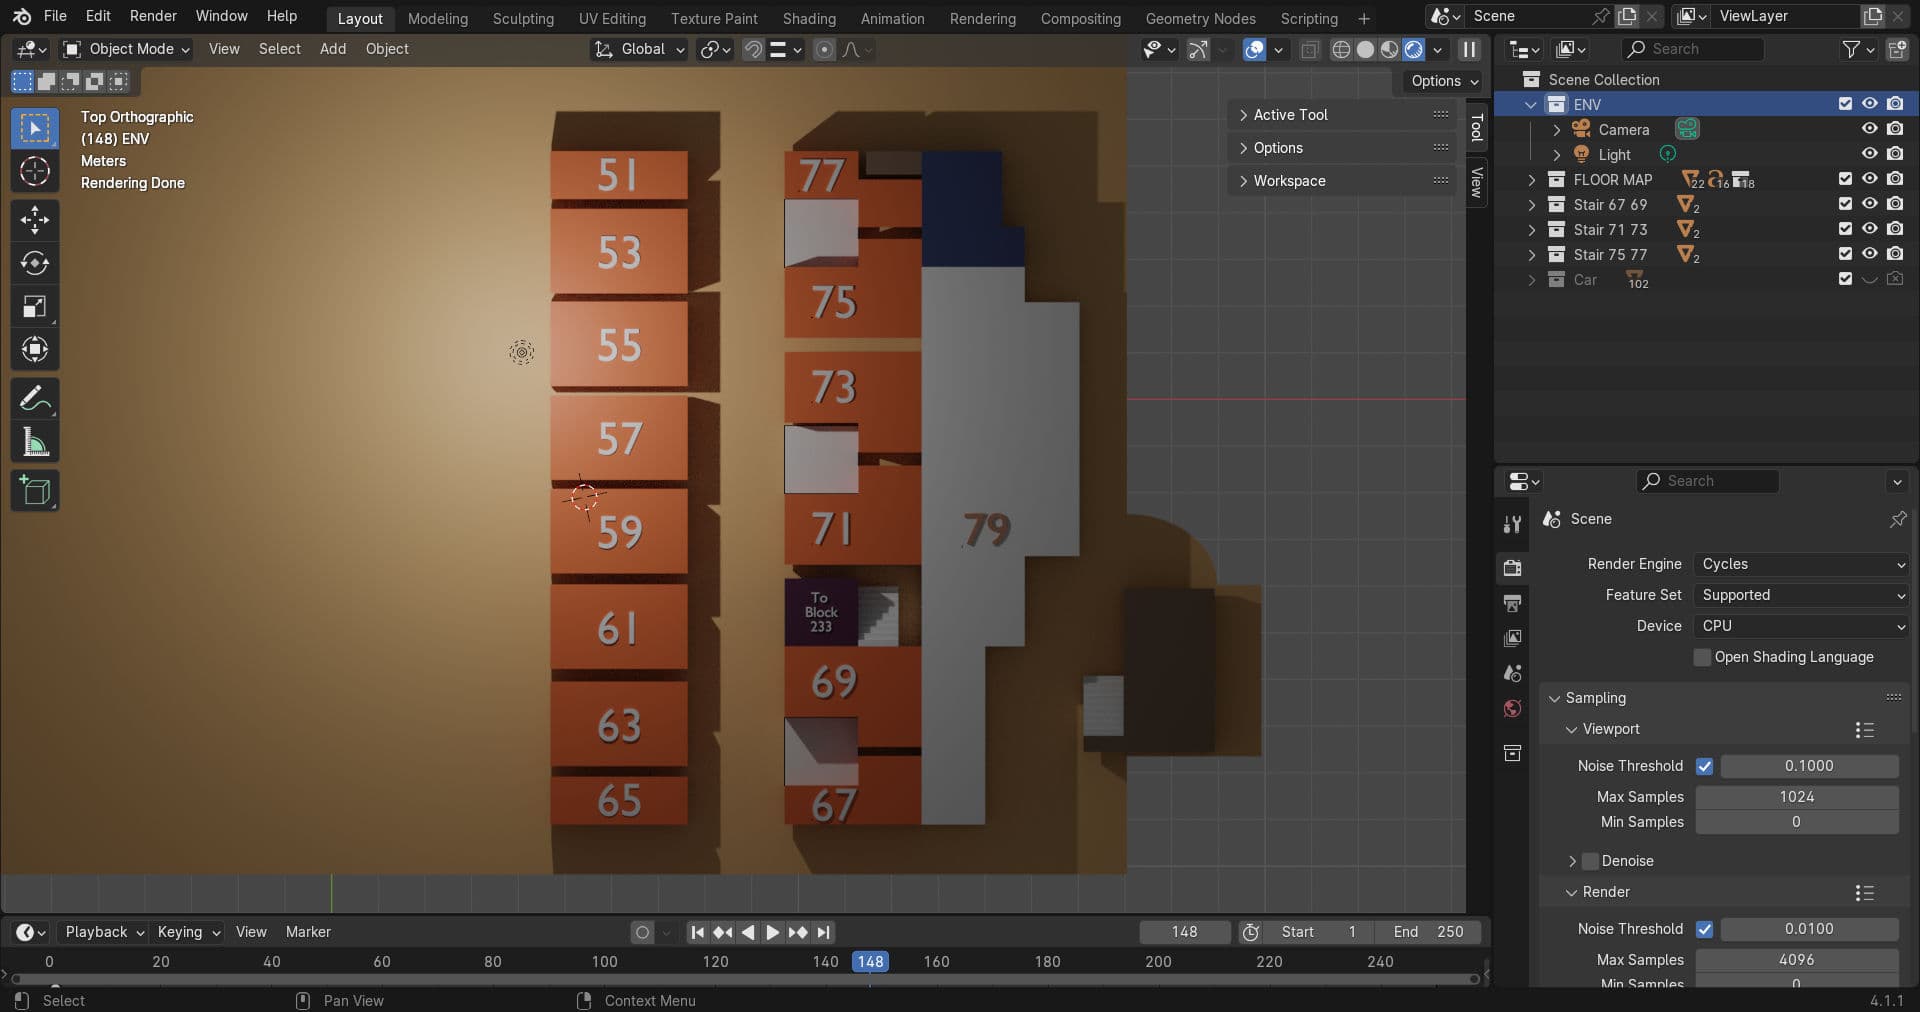This screenshot has height=1012, width=1920.
Task: Open the Playback popover in timeline
Action: [x=104, y=932]
